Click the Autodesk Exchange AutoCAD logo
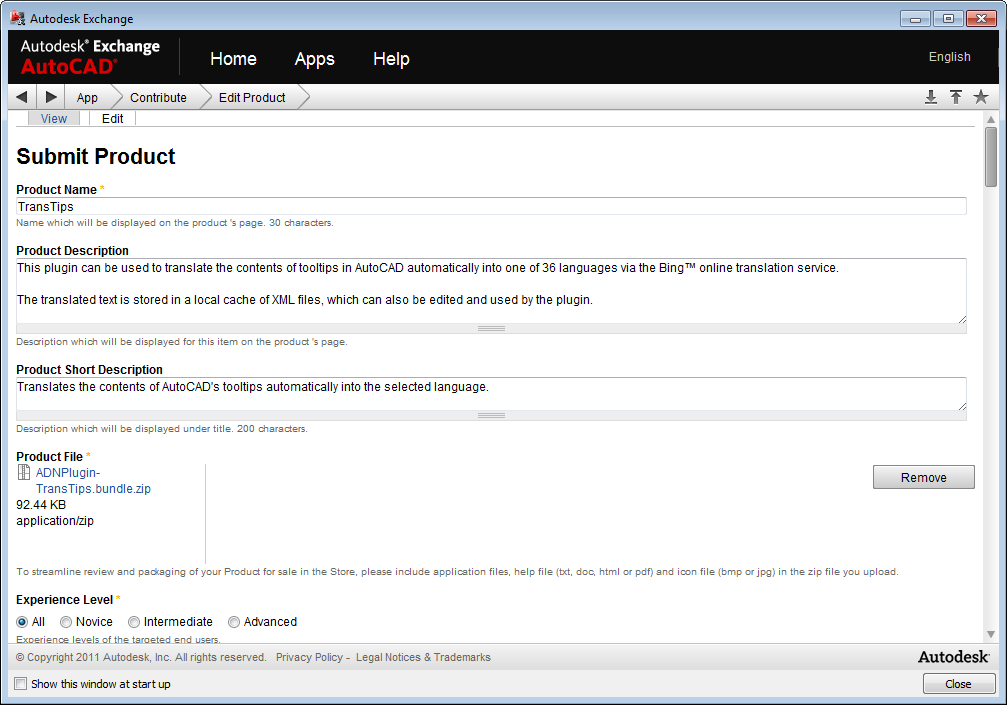The image size is (1007, 705). pos(90,57)
